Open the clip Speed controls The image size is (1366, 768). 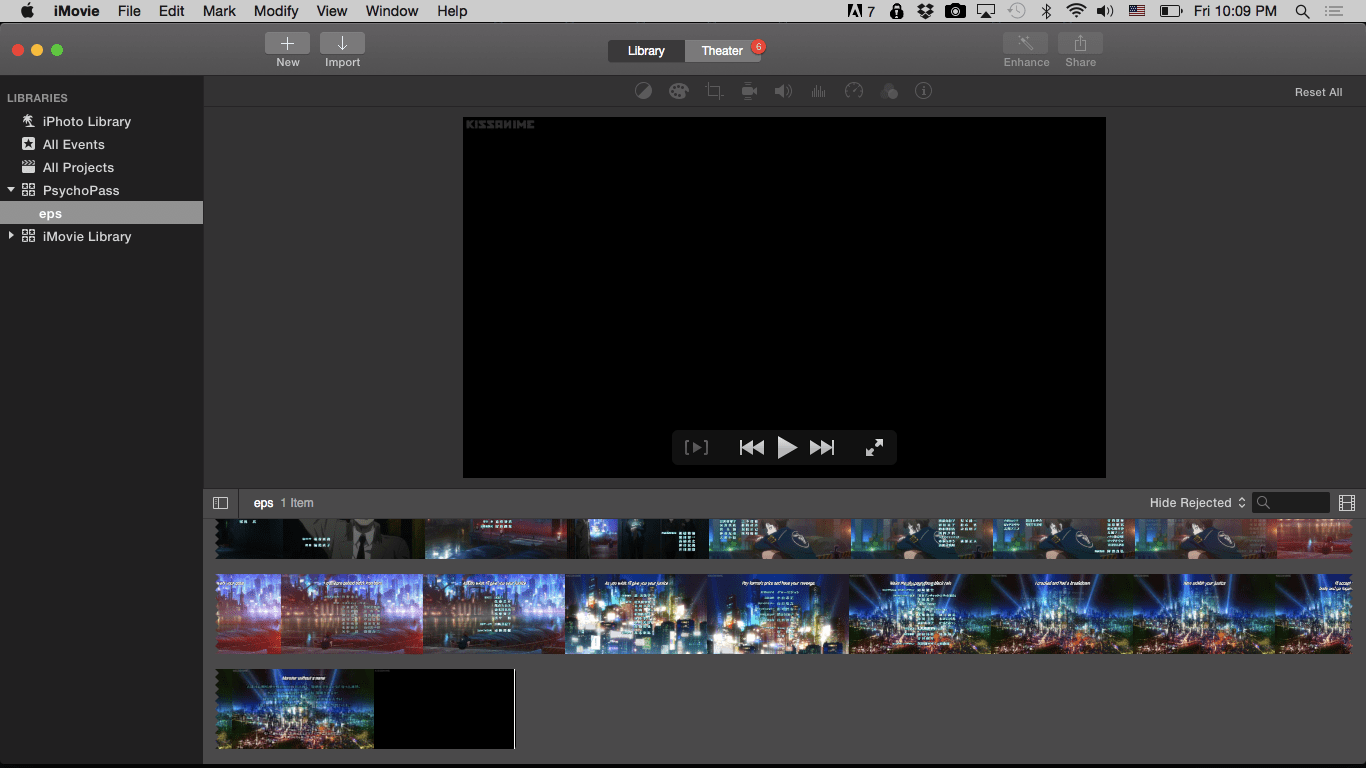click(854, 91)
